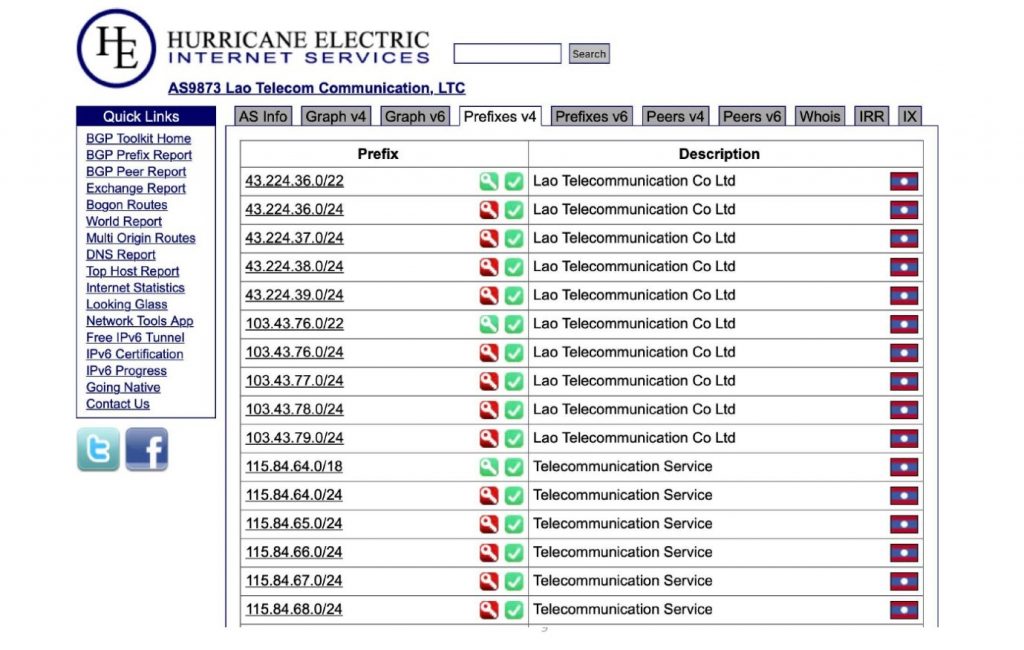Click green magnifier icon for 103.43.76.0/22
This screenshot has height=650, width=1024.
[x=488, y=324]
